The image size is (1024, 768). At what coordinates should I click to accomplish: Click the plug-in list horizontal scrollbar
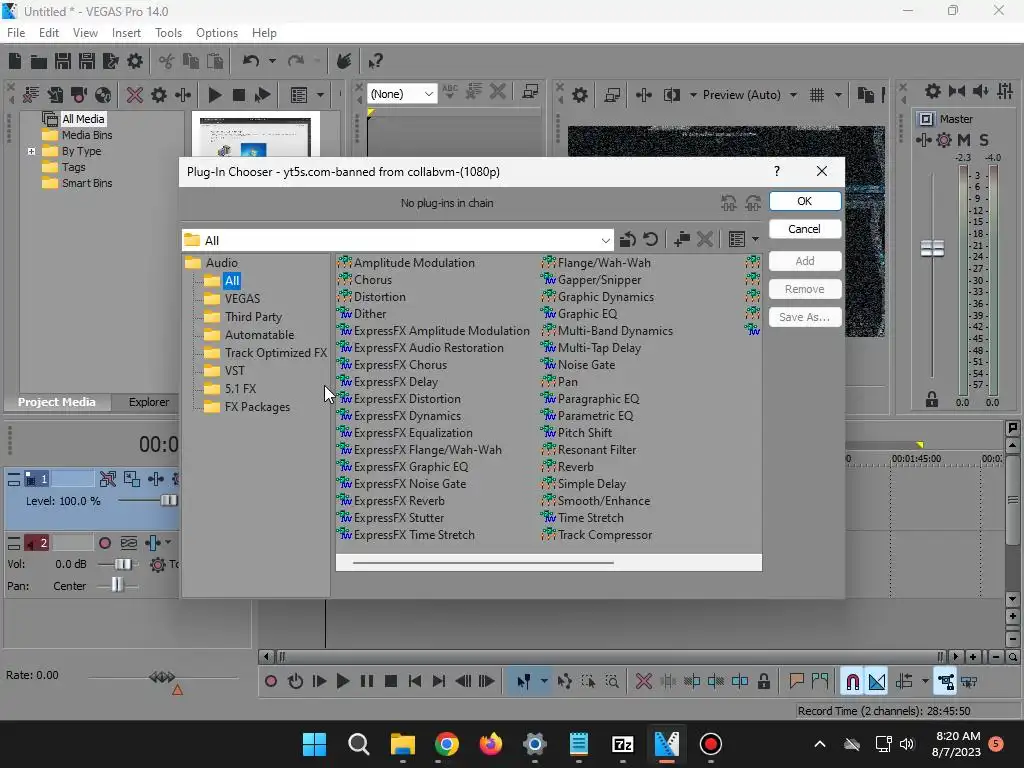point(483,562)
